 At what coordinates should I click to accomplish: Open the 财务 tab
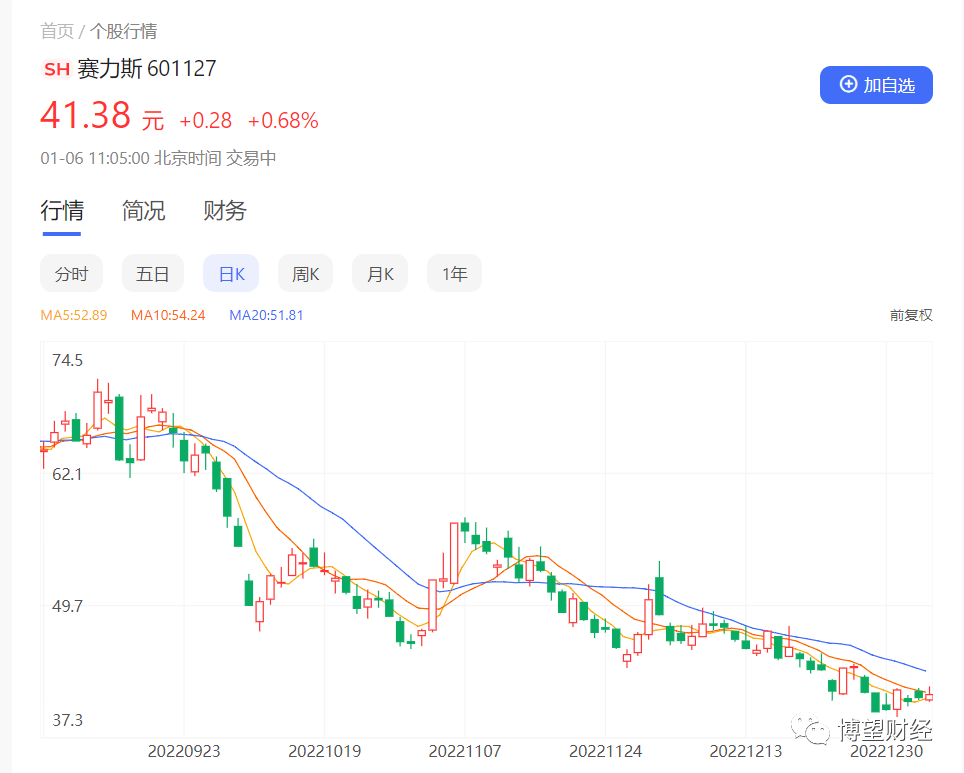[x=225, y=210]
